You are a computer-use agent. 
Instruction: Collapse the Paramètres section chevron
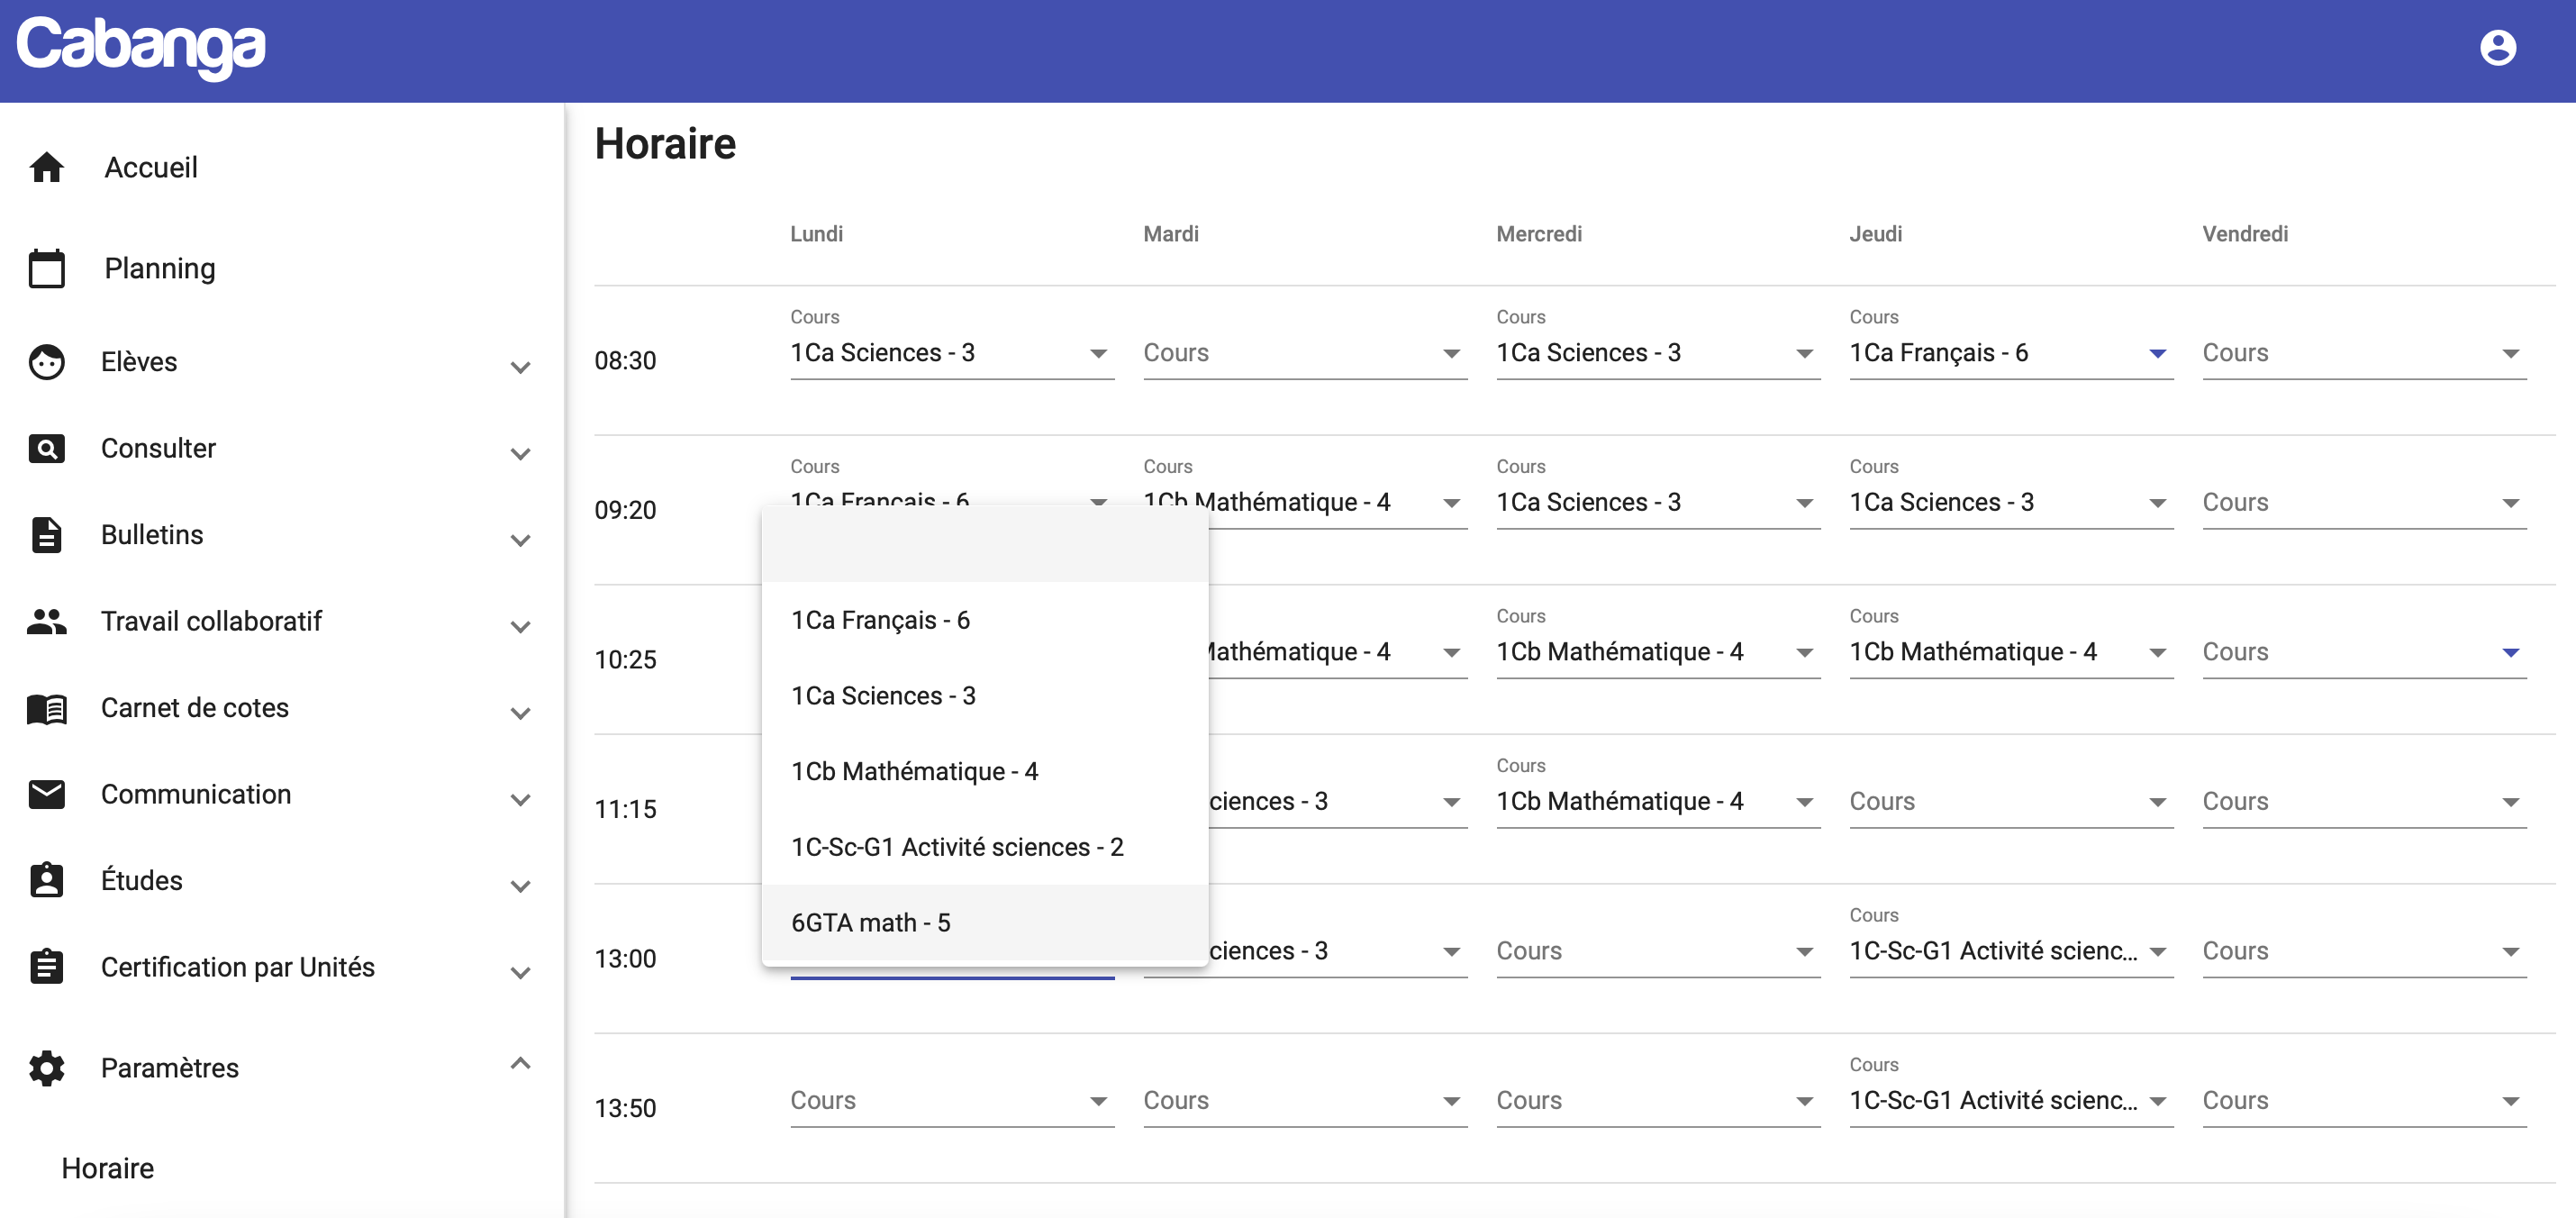pos(519,1064)
